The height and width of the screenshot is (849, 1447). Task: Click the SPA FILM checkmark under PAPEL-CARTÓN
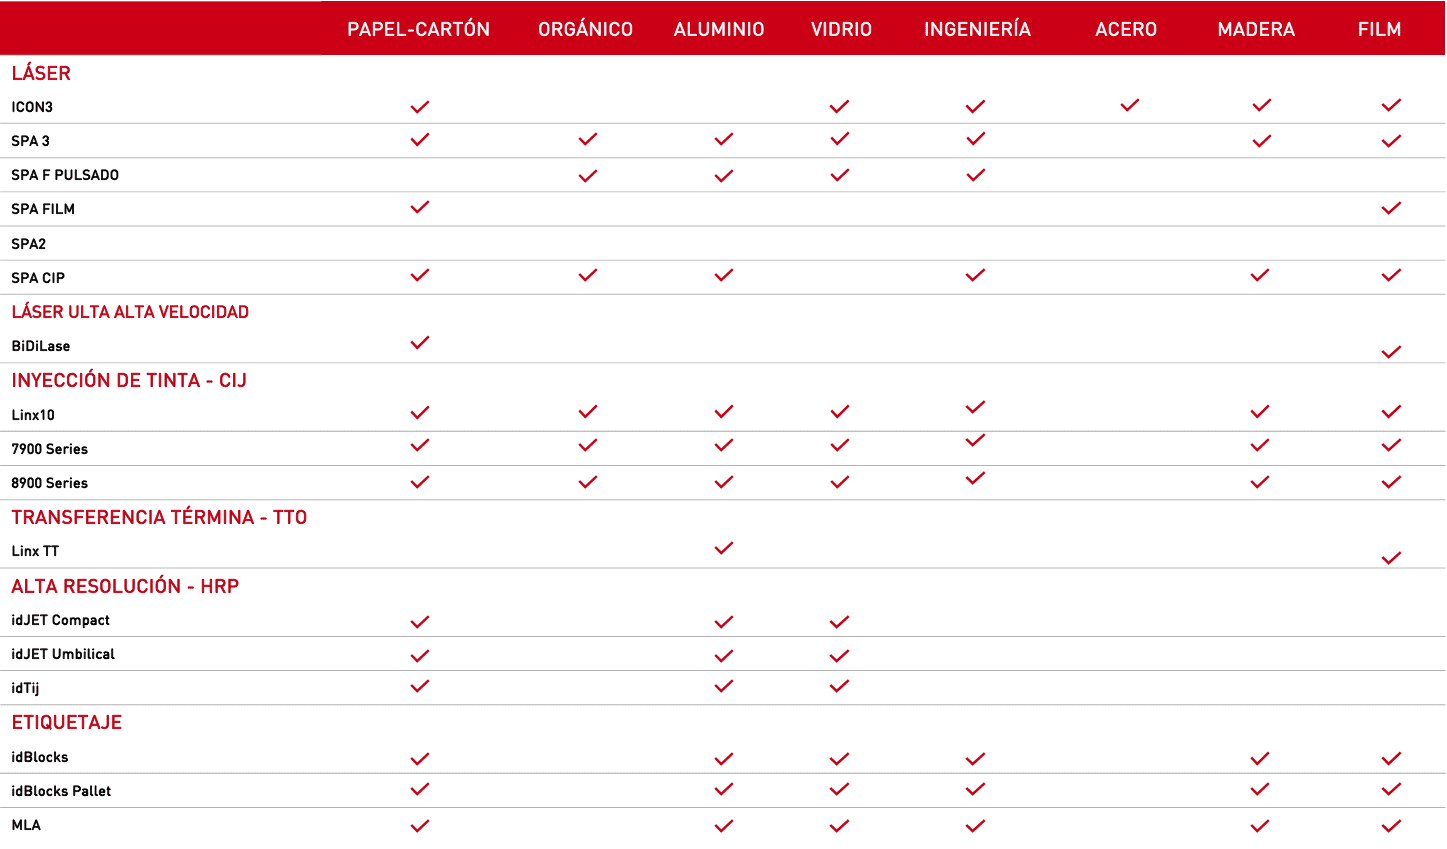click(x=420, y=207)
